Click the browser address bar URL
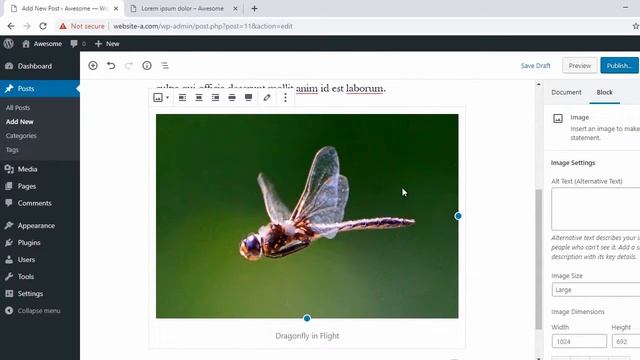The height and width of the screenshot is (360, 640). 202,26
